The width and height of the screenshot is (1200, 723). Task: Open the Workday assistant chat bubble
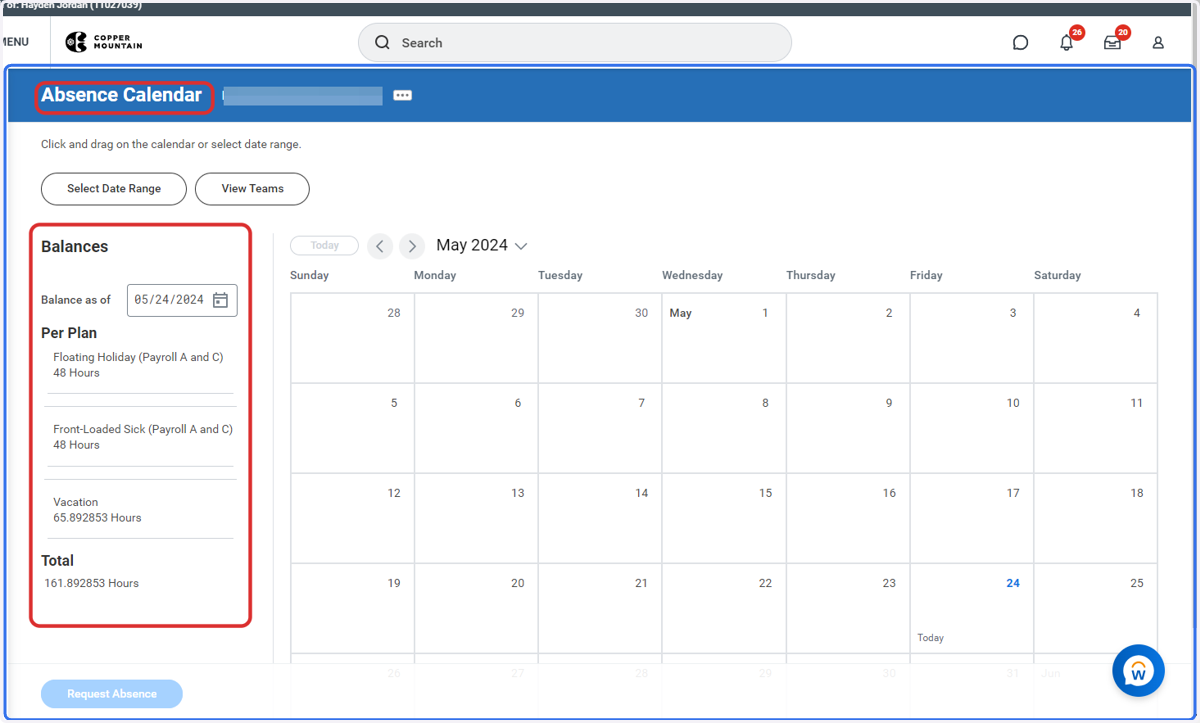click(1138, 671)
